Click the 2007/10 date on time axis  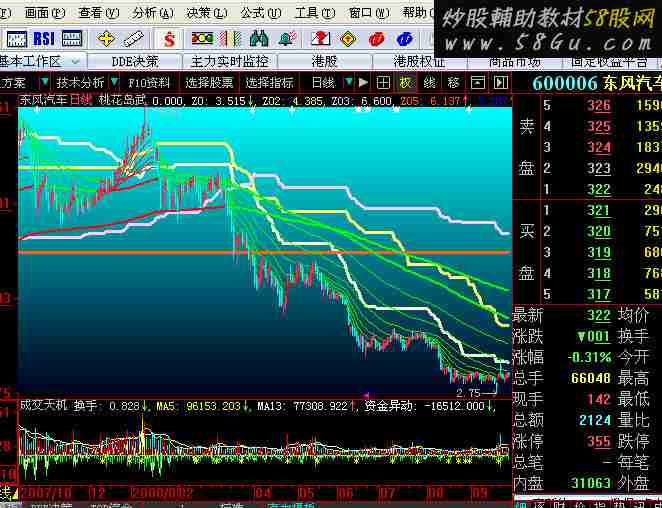coord(48,493)
